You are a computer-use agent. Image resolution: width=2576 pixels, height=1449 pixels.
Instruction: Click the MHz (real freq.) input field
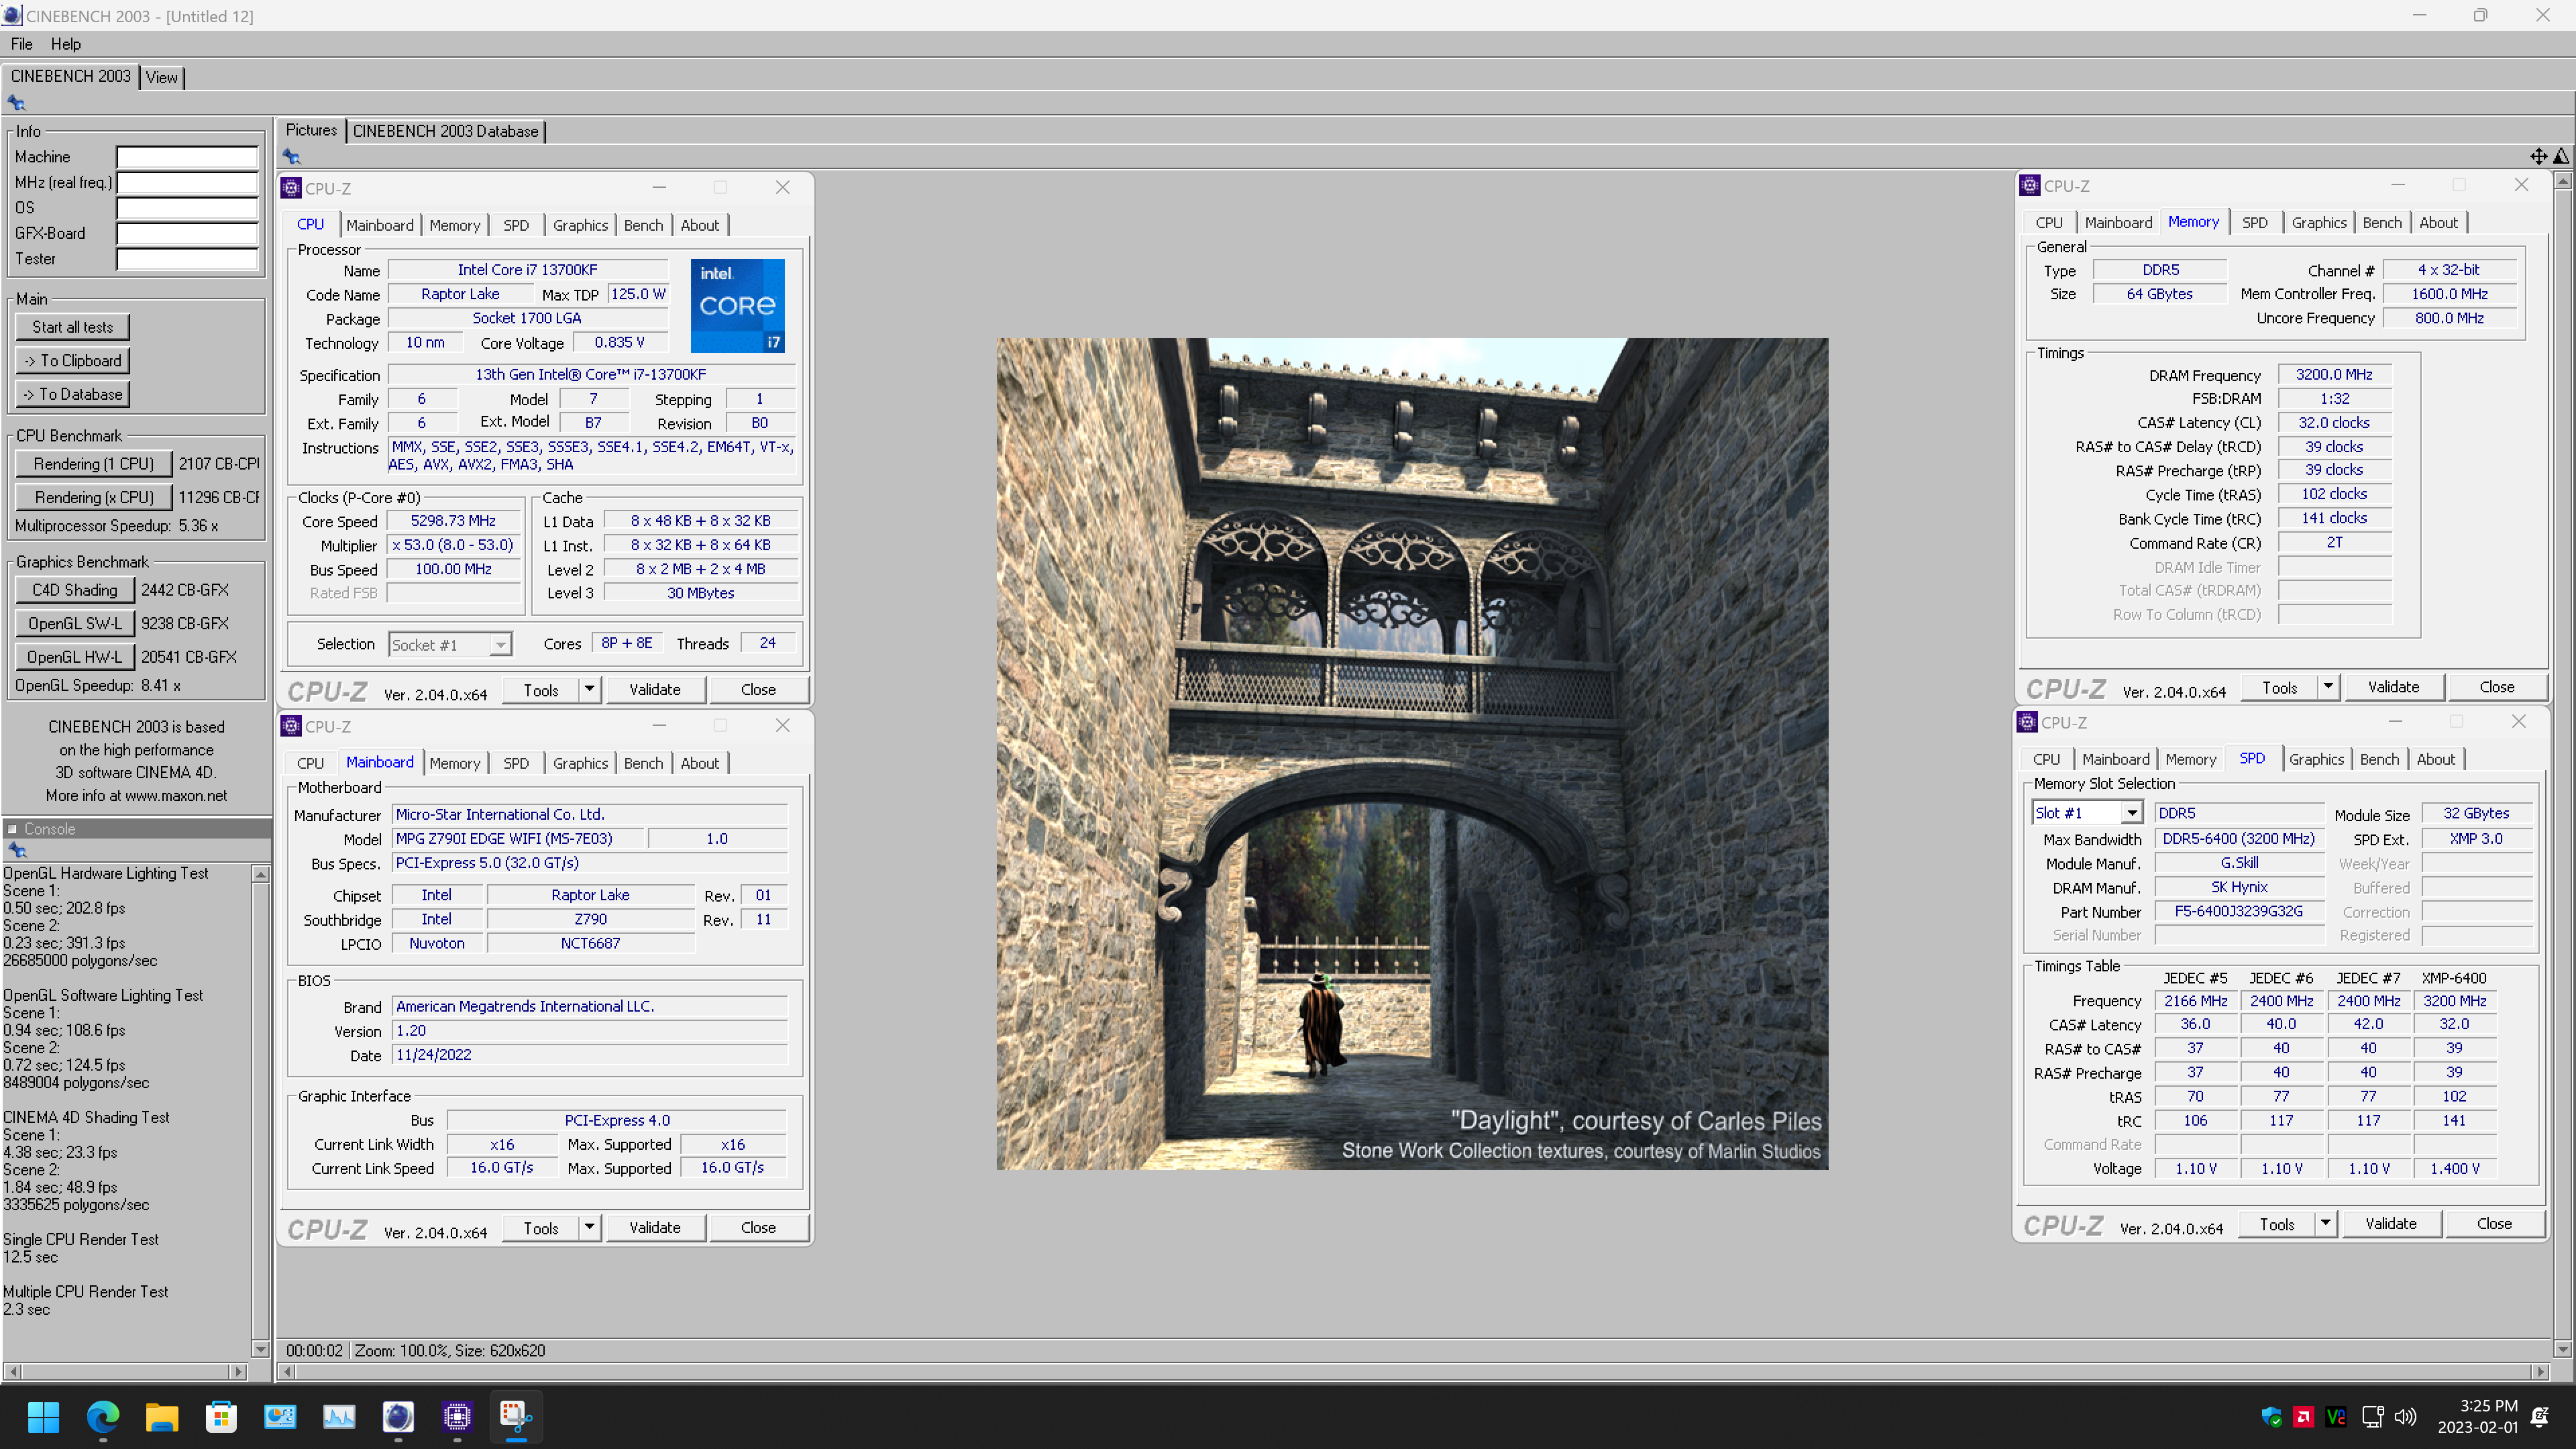(x=187, y=182)
